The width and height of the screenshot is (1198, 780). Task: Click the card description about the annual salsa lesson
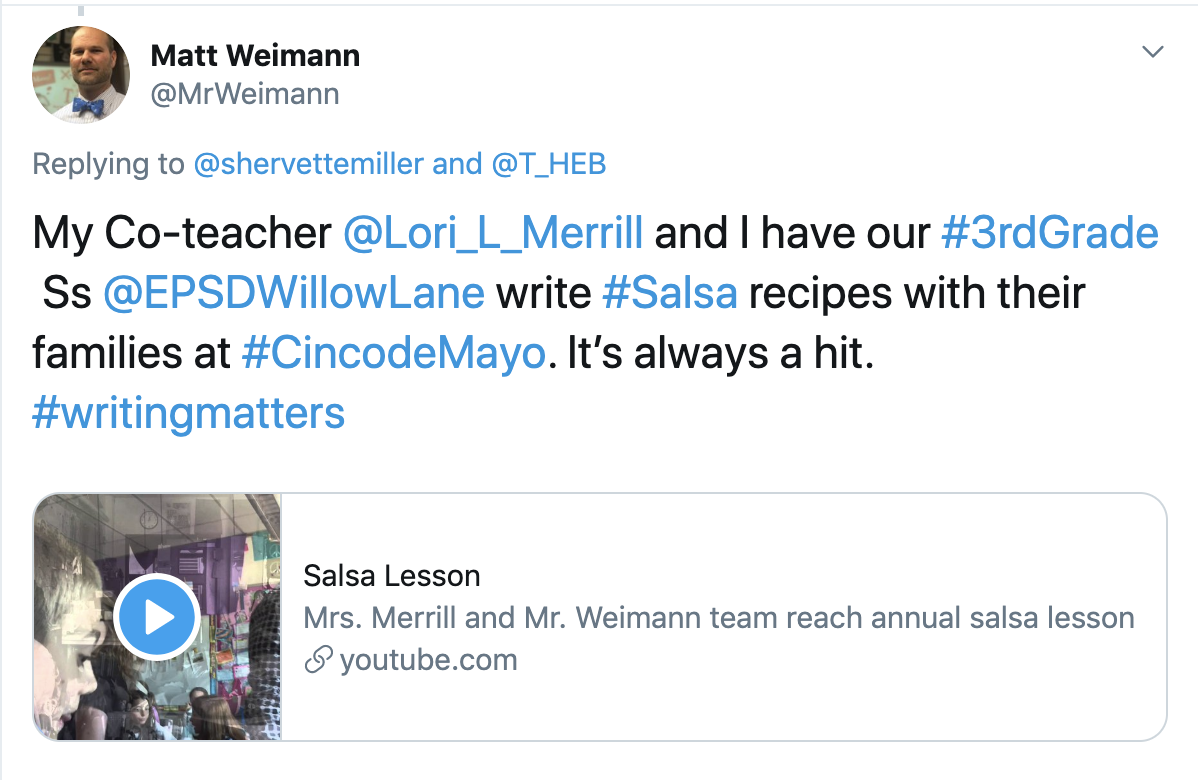pos(719,618)
